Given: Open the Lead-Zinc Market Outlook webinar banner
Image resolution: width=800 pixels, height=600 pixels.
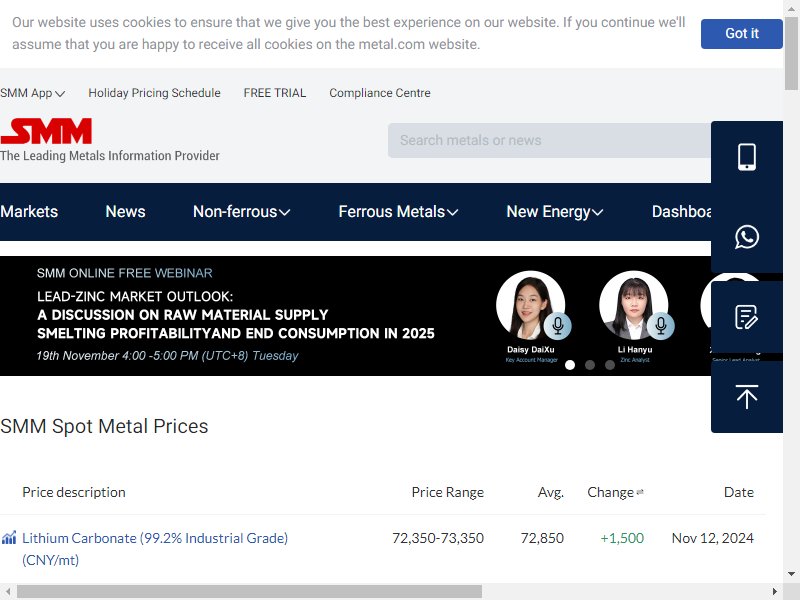Looking at the screenshot, I should [x=356, y=316].
